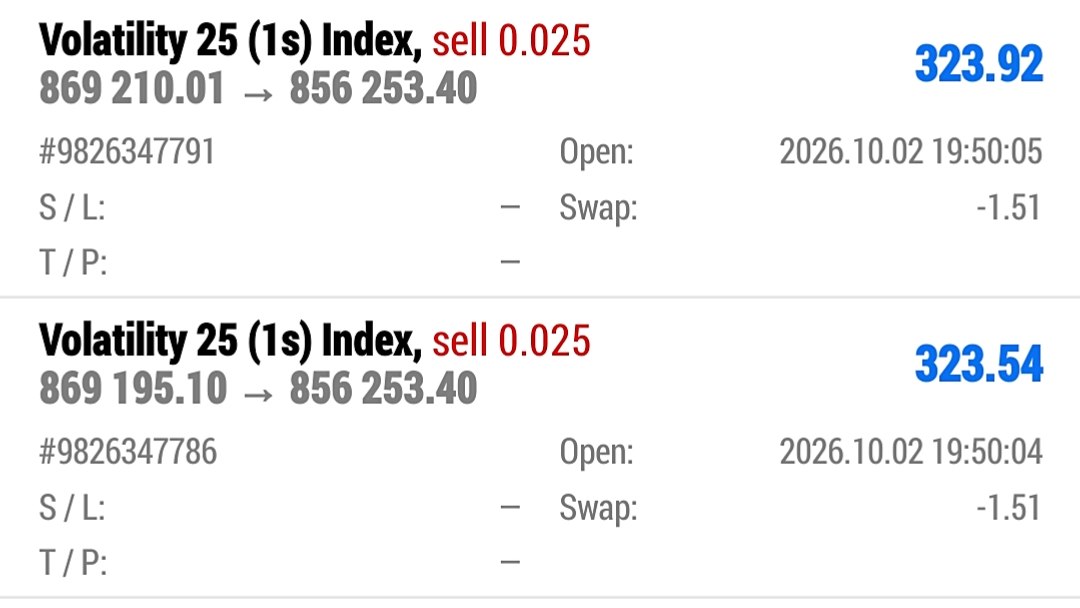Select first Volatility 25 (1s) Index position title
Viewport: 1080px width, 608px height.
230,40
